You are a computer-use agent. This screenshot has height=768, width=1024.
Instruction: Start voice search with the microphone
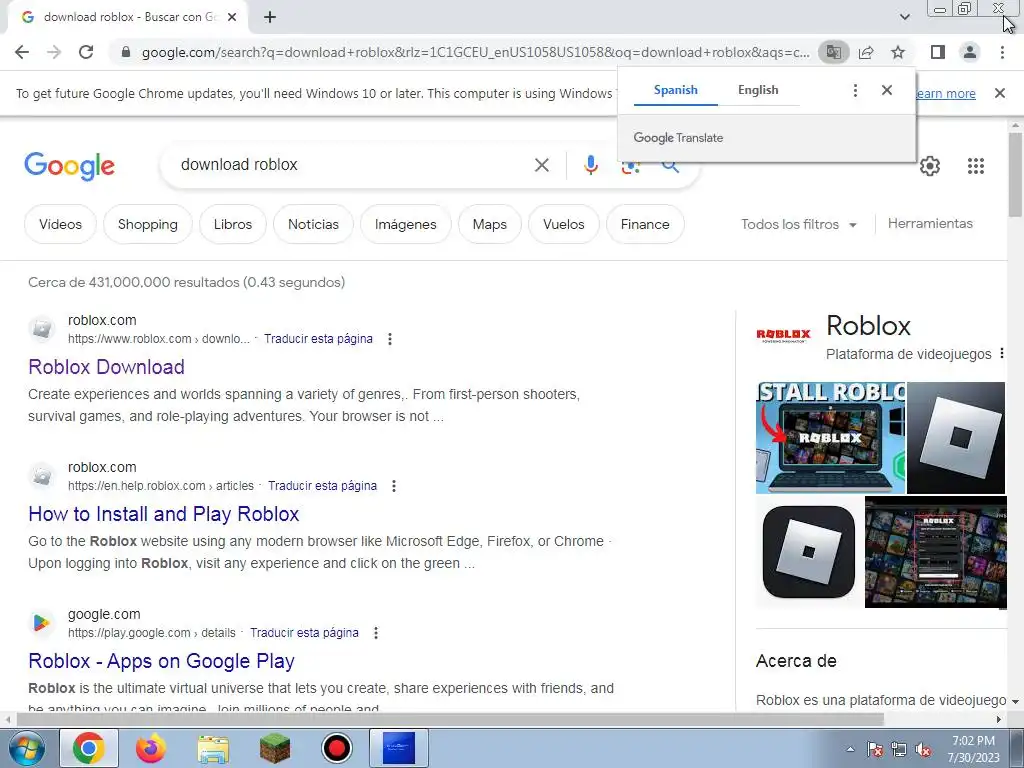point(590,165)
